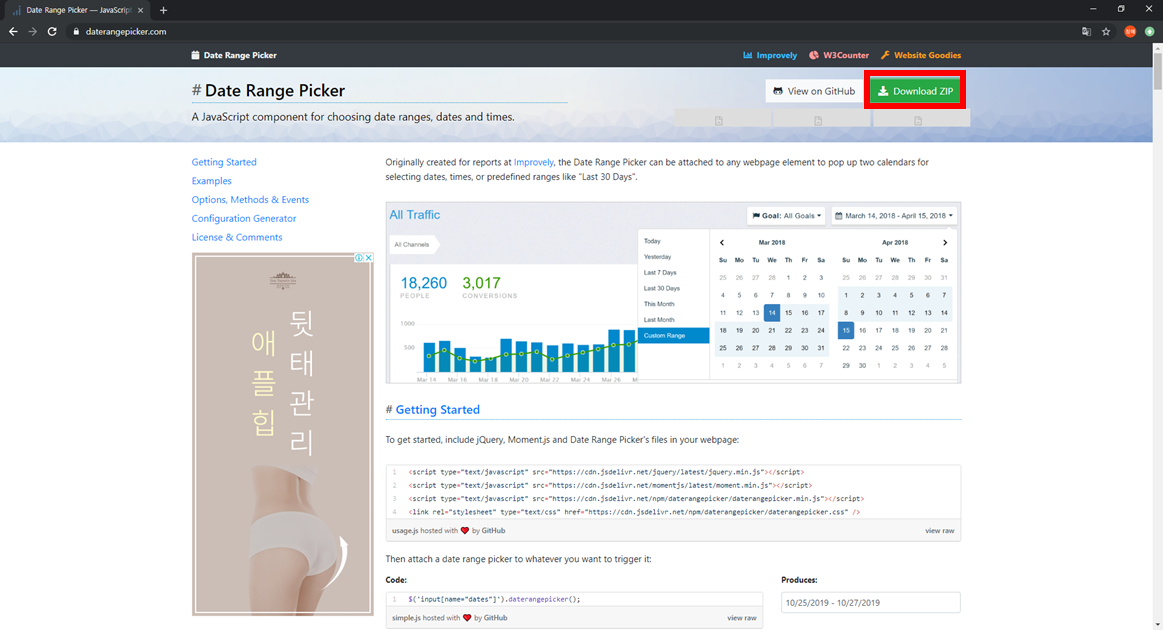Select Custom Range in the ranges list
This screenshot has width=1163, height=630.
(x=673, y=335)
